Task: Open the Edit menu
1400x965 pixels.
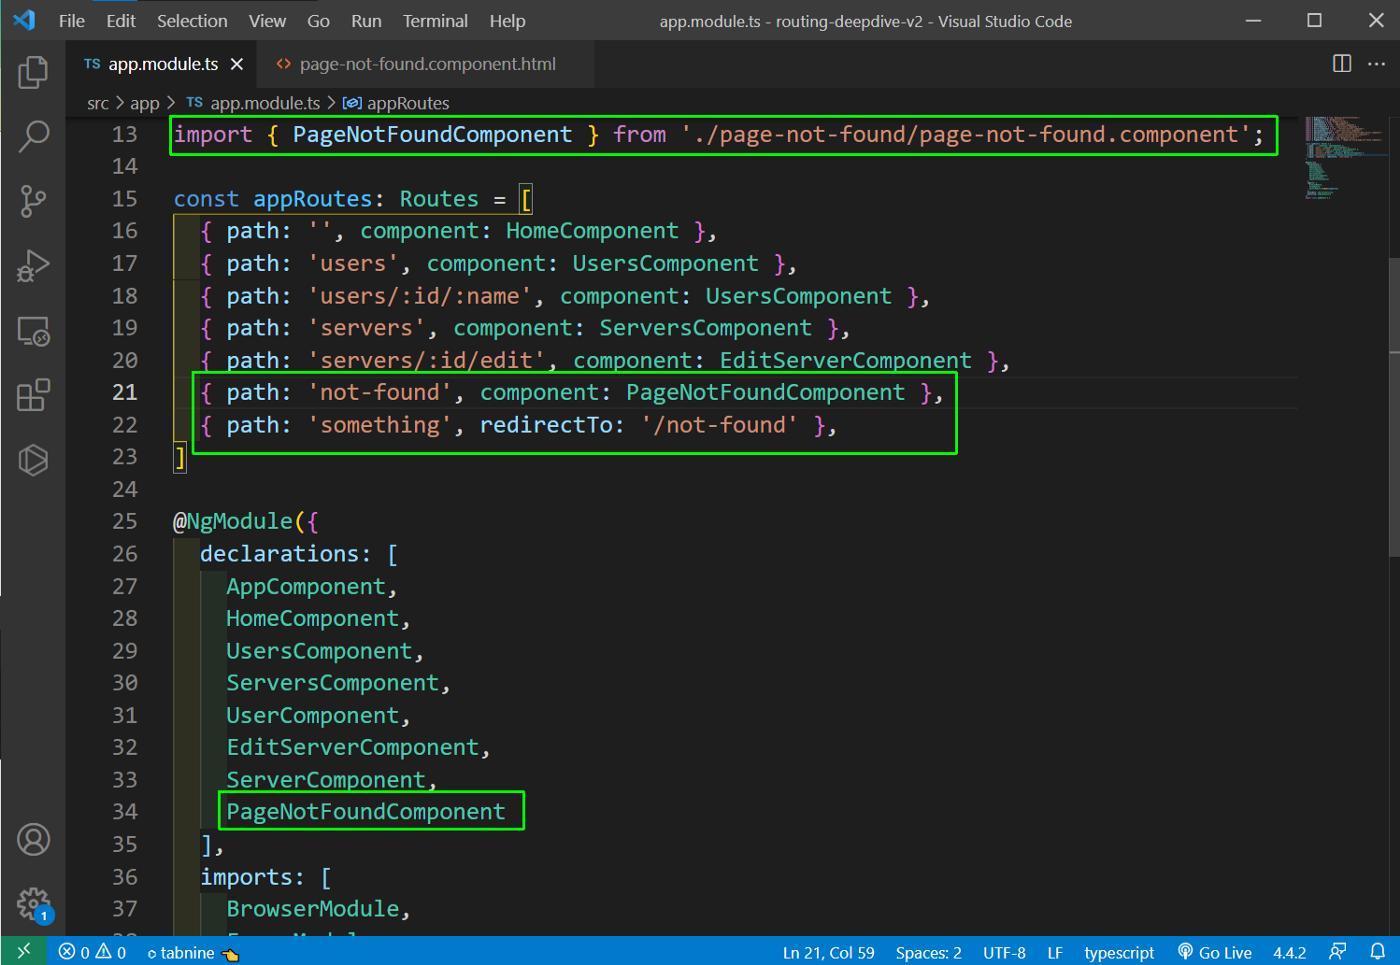Action: [x=121, y=21]
